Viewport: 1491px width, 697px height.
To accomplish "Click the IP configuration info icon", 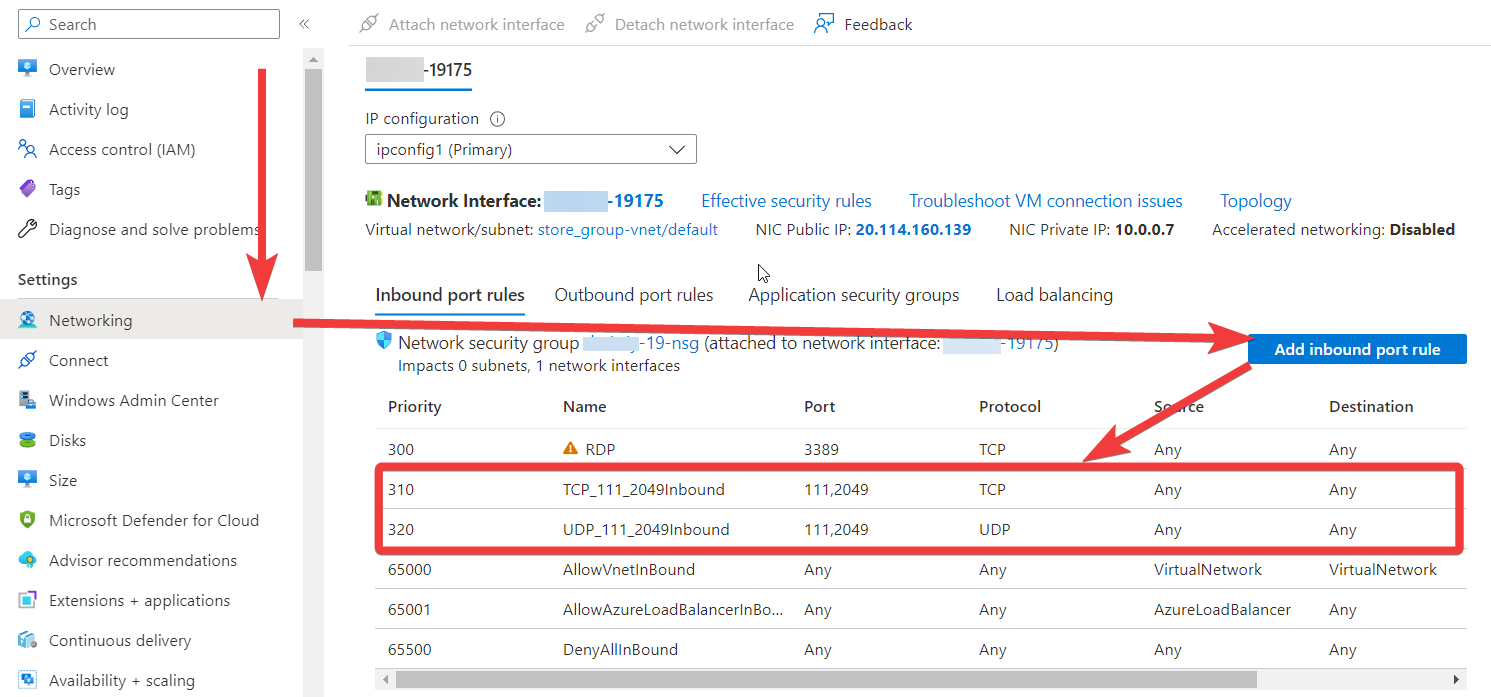I will pos(497,119).
